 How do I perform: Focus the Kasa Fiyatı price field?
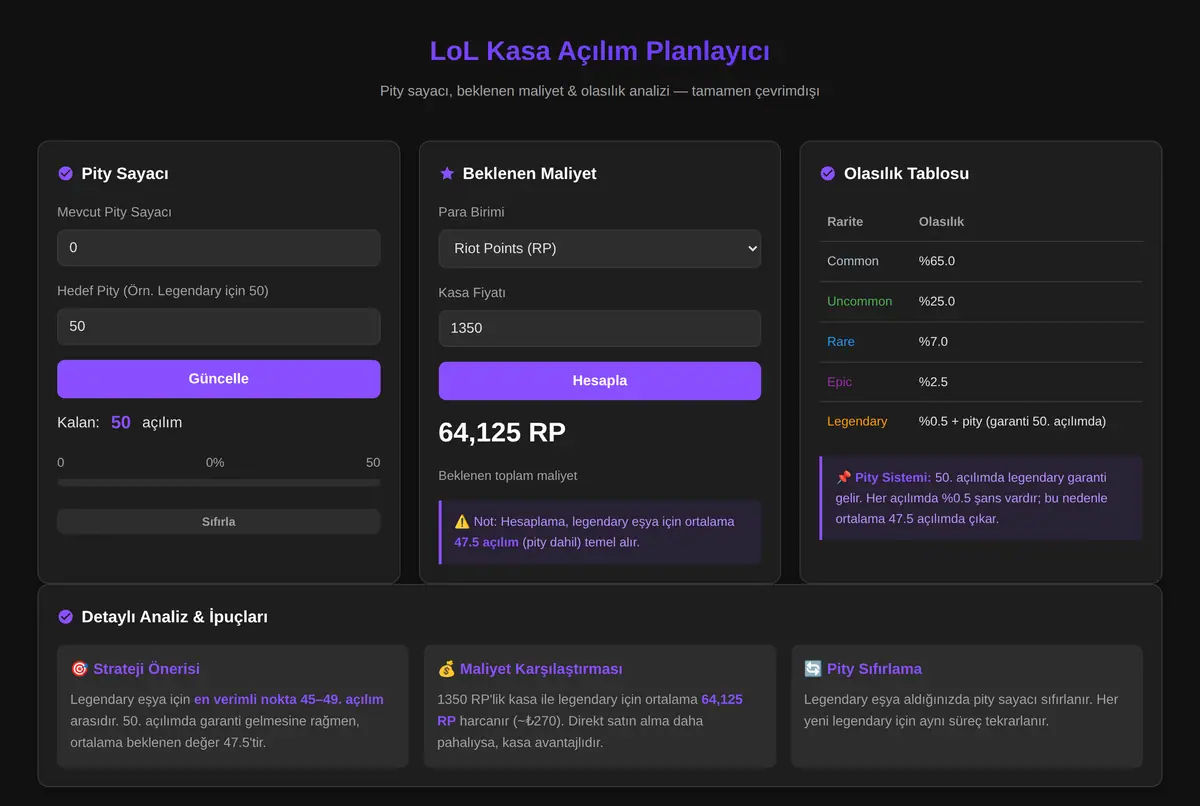(x=600, y=328)
